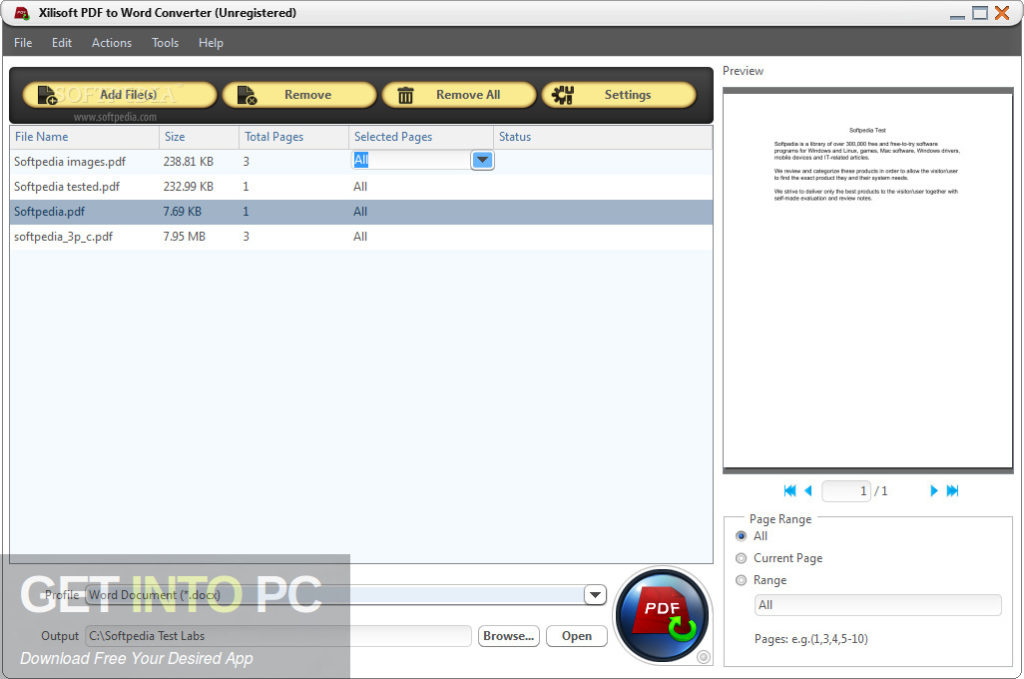
Task: Go to the next preview page
Action: (x=933, y=490)
